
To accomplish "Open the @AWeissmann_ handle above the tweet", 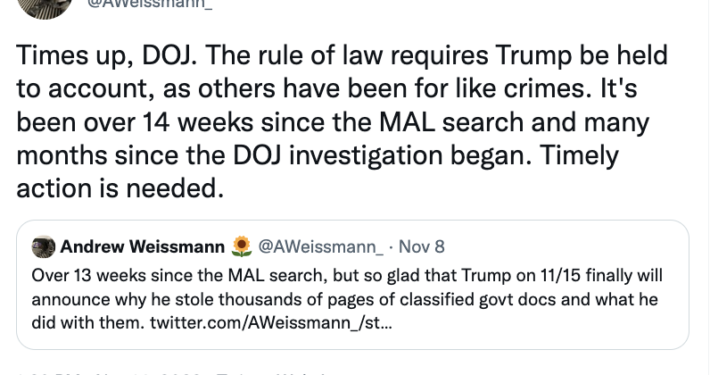I will coord(149,5).
